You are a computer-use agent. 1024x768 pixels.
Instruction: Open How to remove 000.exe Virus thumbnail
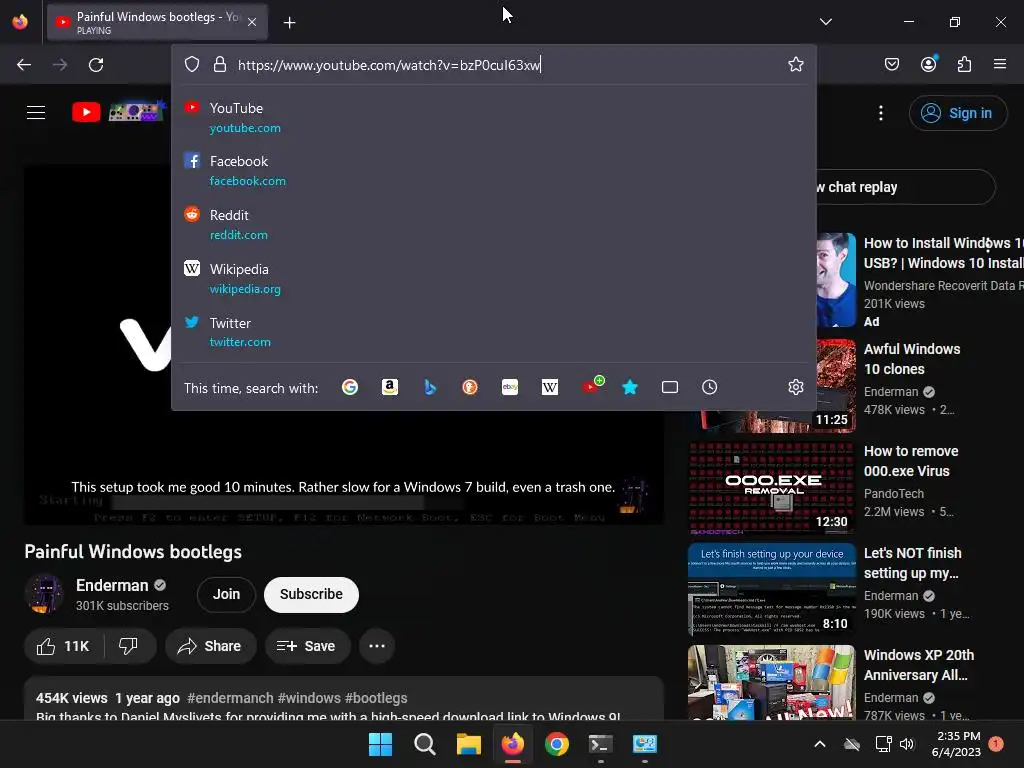coord(772,488)
